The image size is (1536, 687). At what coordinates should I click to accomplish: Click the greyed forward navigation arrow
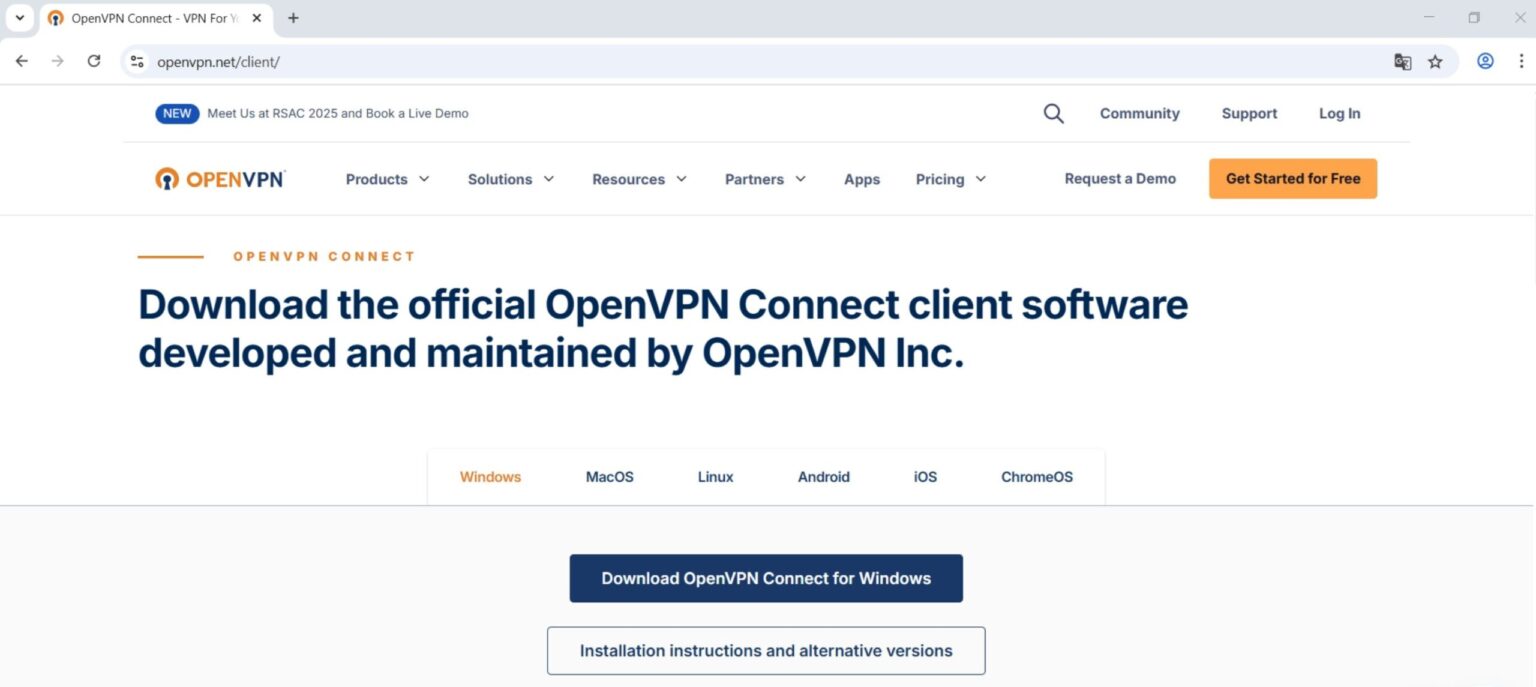[57, 61]
